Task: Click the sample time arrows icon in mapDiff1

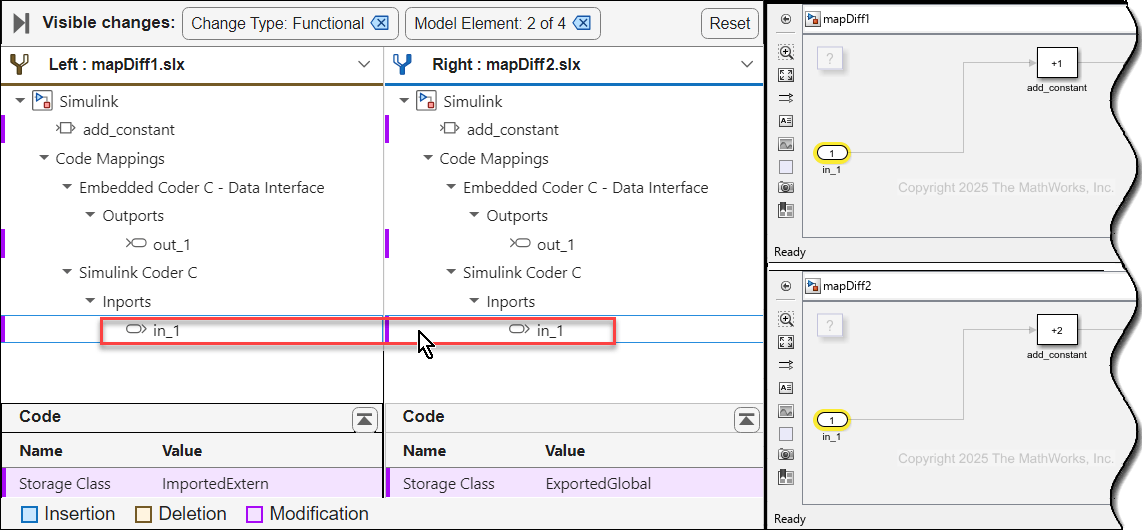Action: pyautogui.click(x=786, y=98)
